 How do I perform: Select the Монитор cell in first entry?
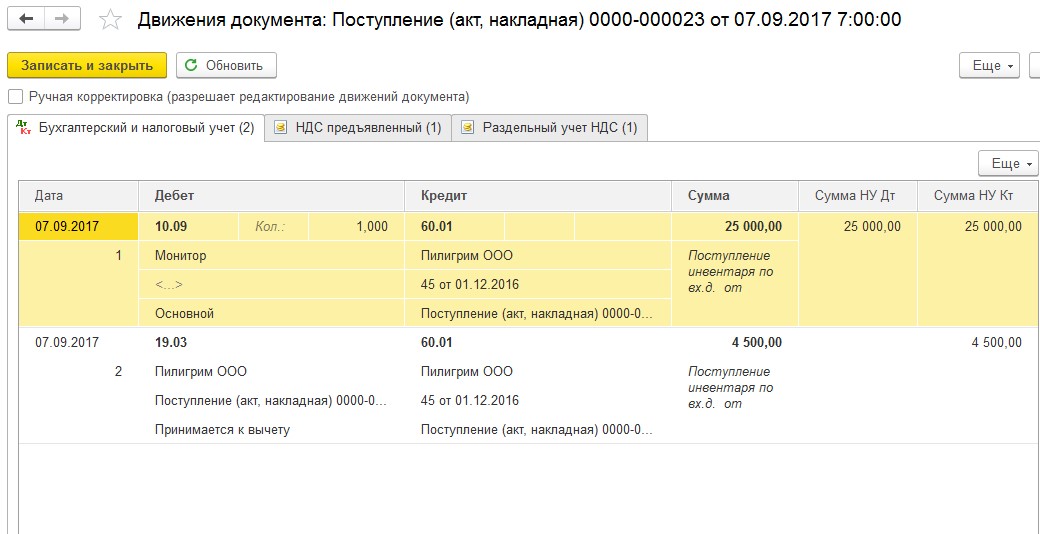(181, 256)
